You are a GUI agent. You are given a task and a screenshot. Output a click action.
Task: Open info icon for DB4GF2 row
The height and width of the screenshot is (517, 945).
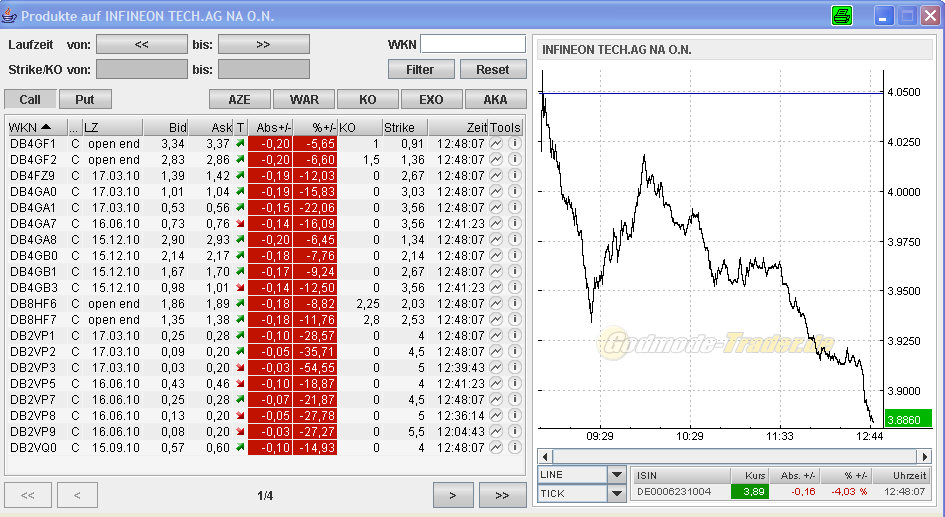[x=515, y=160]
